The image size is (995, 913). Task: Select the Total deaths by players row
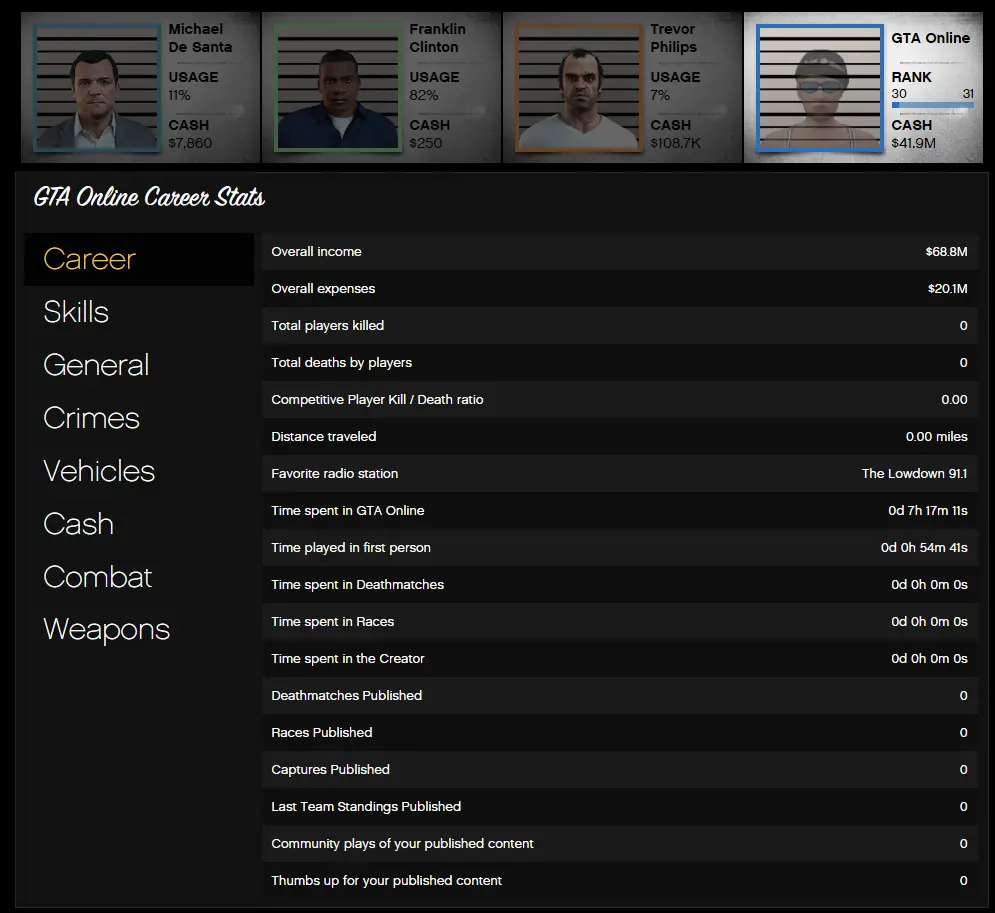620,362
